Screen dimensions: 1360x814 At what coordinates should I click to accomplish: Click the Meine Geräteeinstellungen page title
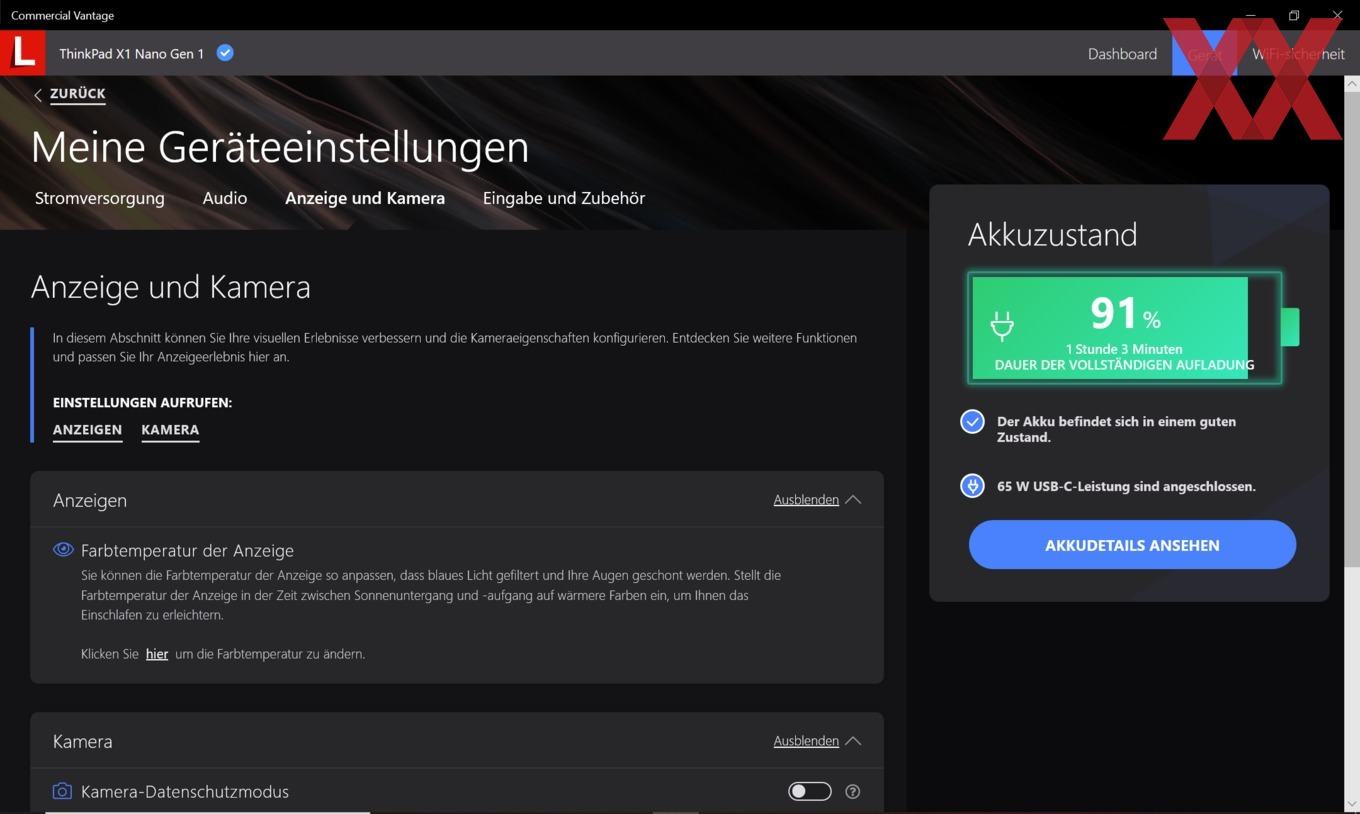click(280, 147)
